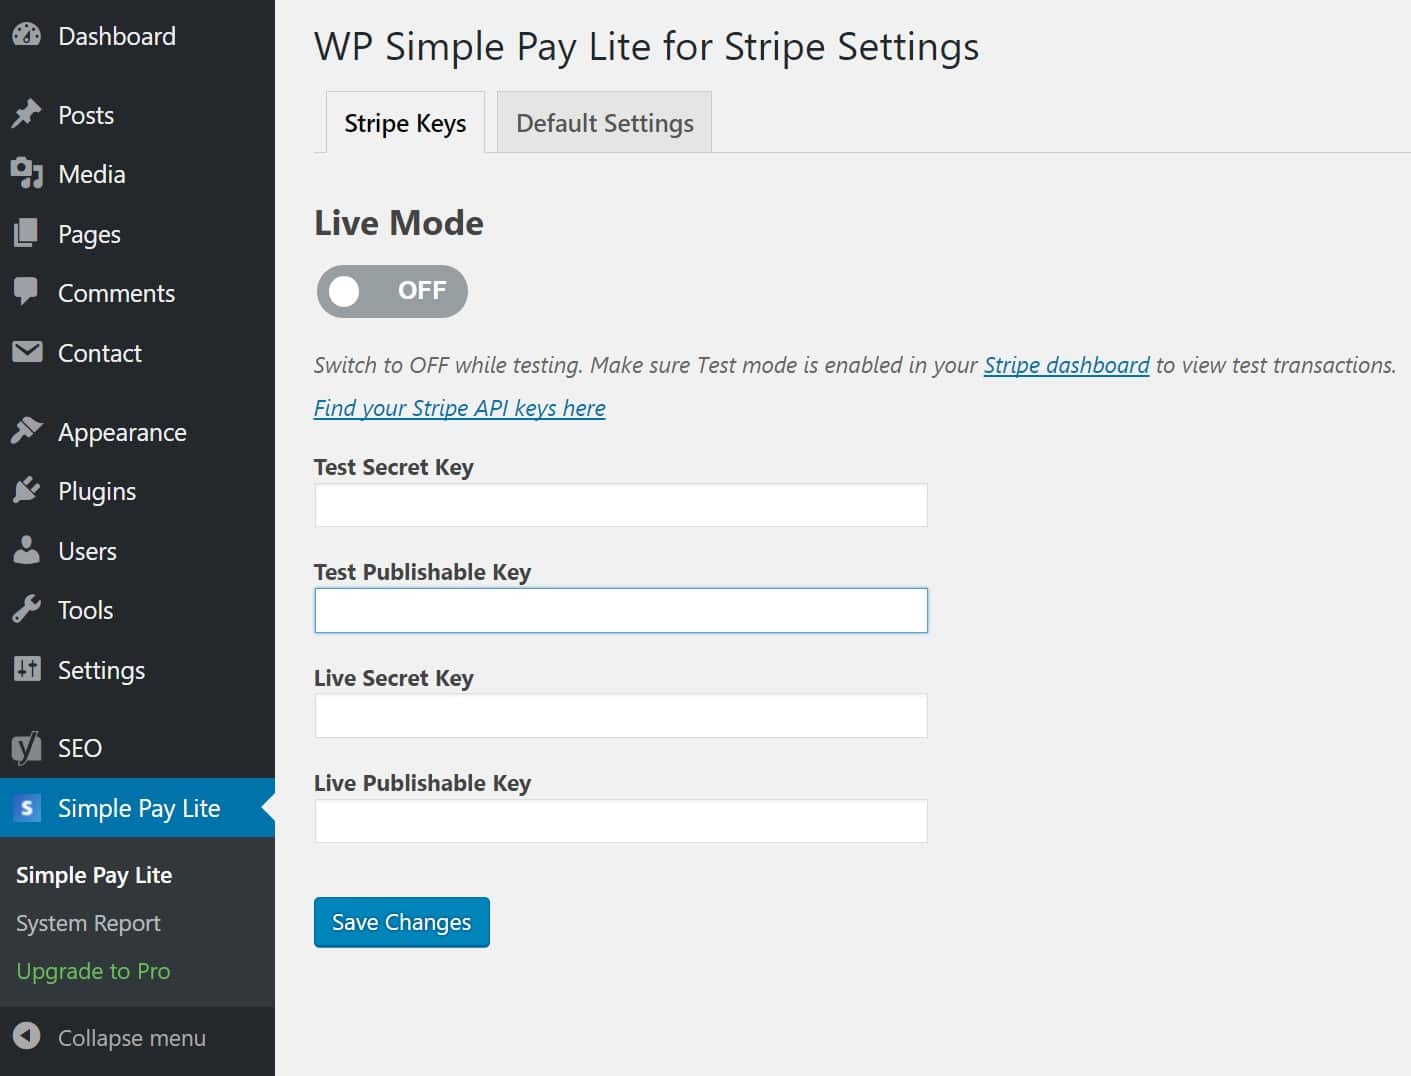Screen dimensions: 1411x1076
Task: Select the Stripe Keys tab
Action: pos(404,122)
